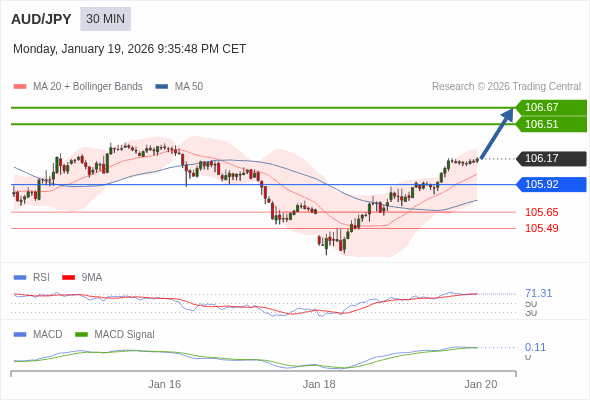Click the MA 20 + Bollinger Bands red swatch
Image resolution: width=590 pixels, height=400 pixels.
pyautogui.click(x=20, y=87)
